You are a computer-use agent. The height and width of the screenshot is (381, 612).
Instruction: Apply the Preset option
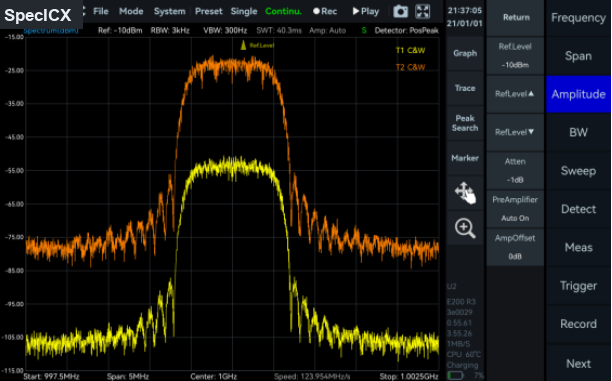209,11
